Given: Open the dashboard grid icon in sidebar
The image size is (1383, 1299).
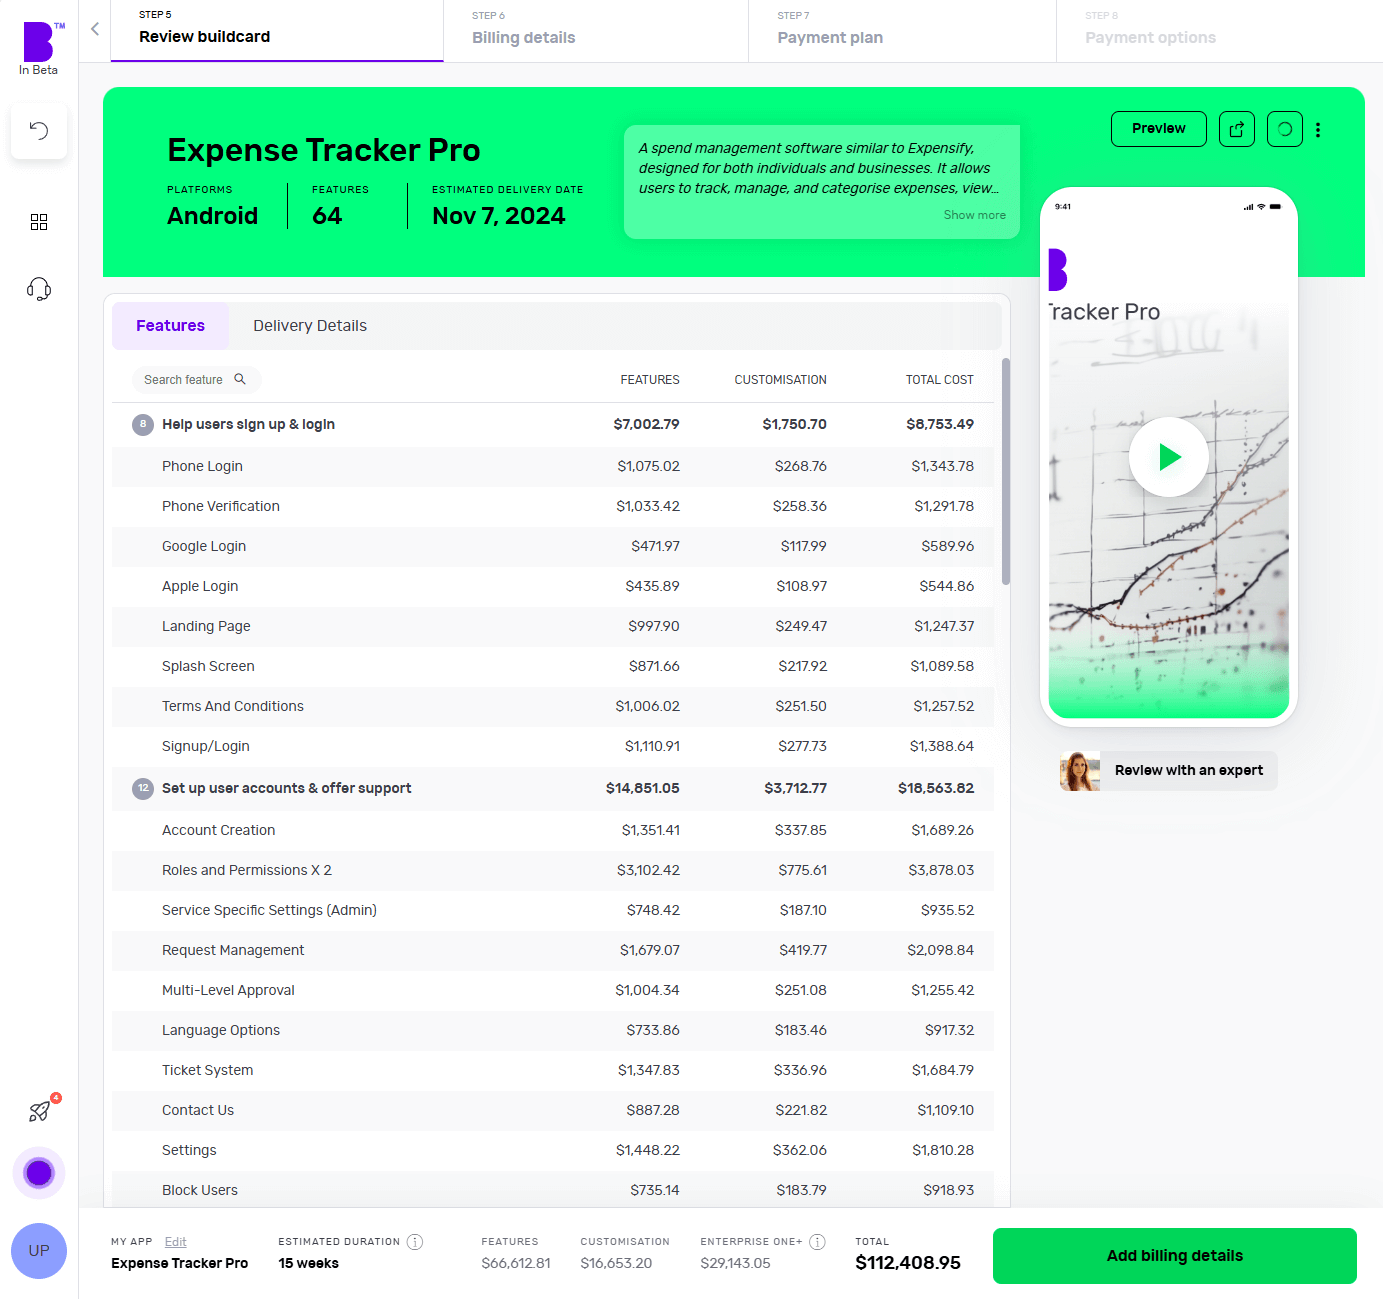Looking at the screenshot, I should (x=39, y=222).
